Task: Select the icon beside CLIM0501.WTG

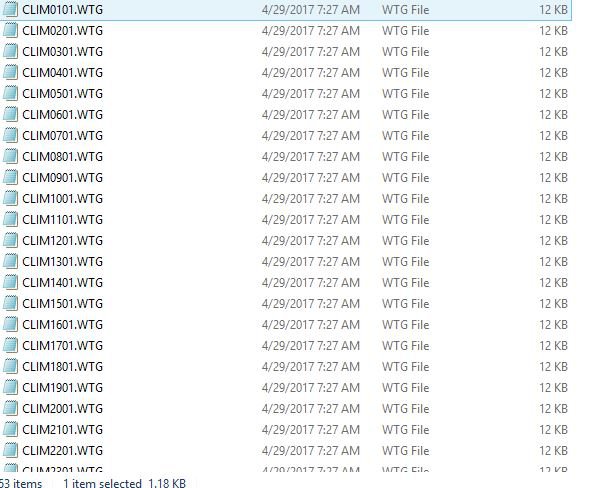Action: coord(10,93)
